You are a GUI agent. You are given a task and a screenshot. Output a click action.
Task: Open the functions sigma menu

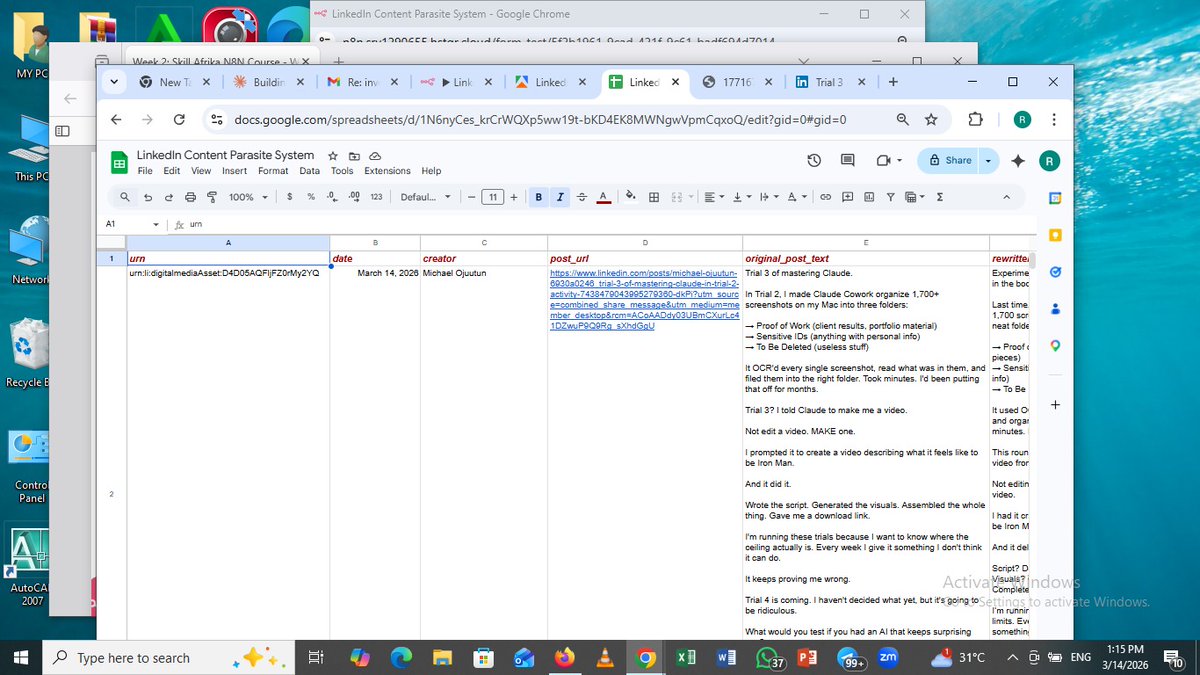tap(939, 197)
